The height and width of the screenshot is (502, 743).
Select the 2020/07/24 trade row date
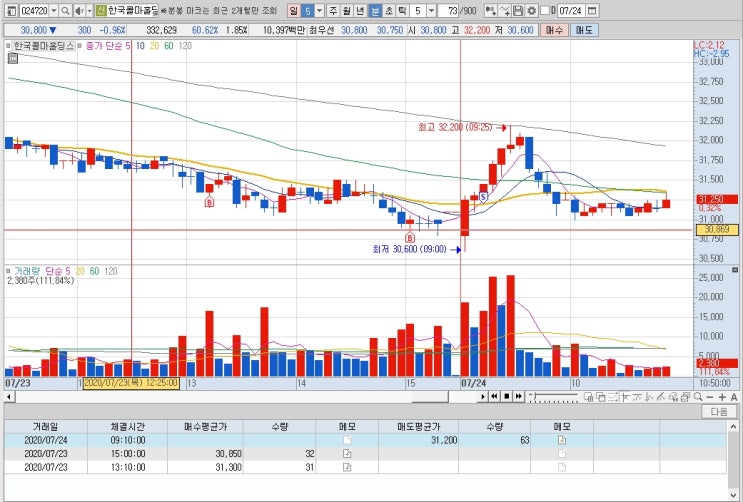45,440
